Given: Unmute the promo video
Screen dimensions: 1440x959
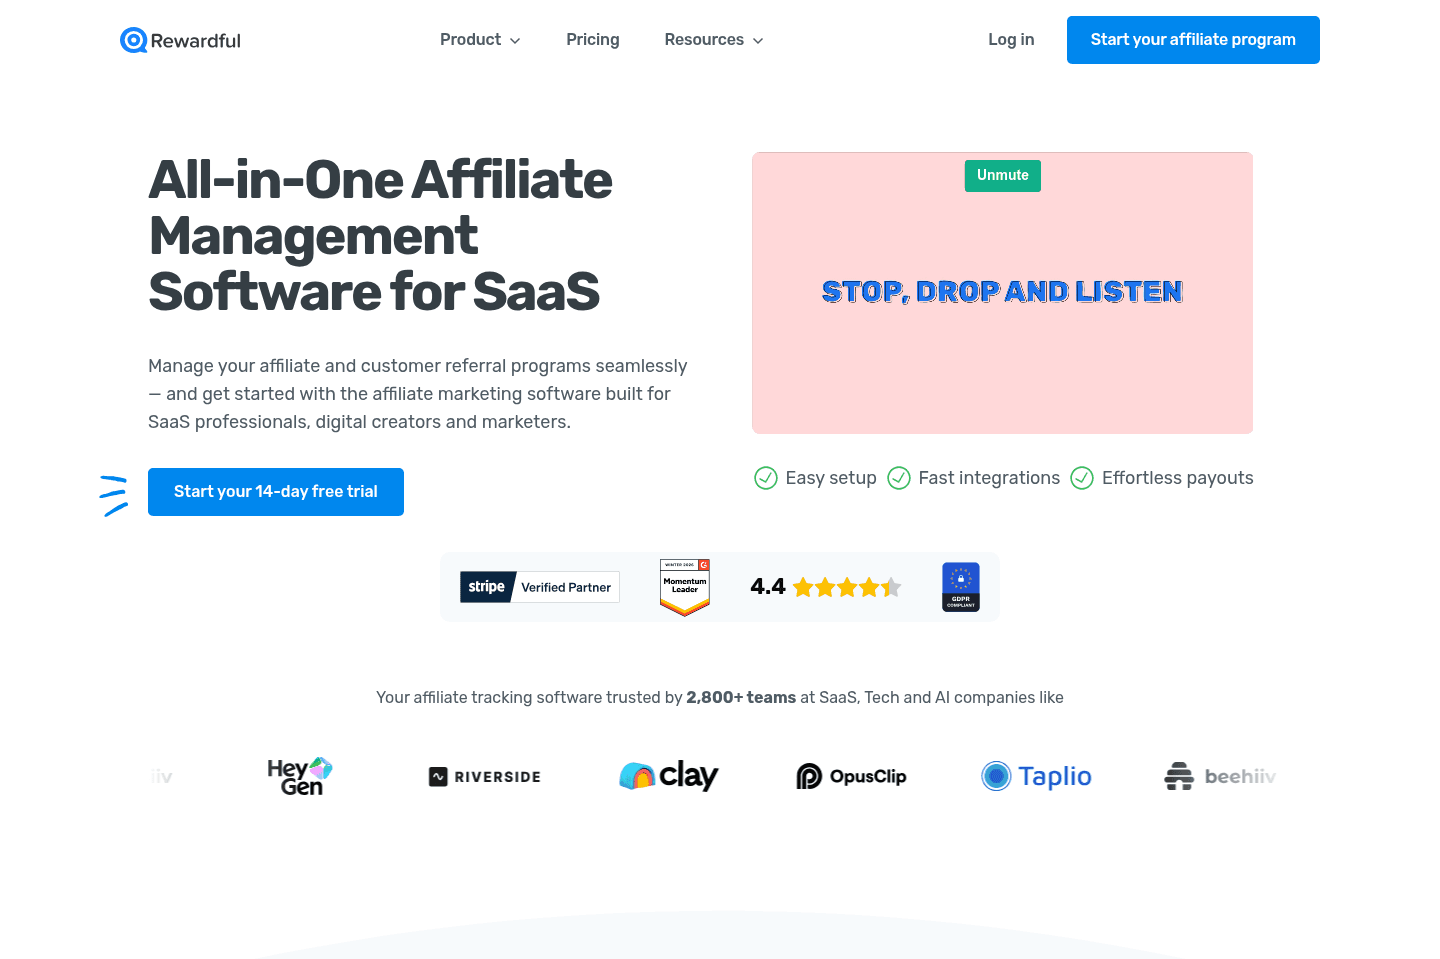Looking at the screenshot, I should point(1002,176).
